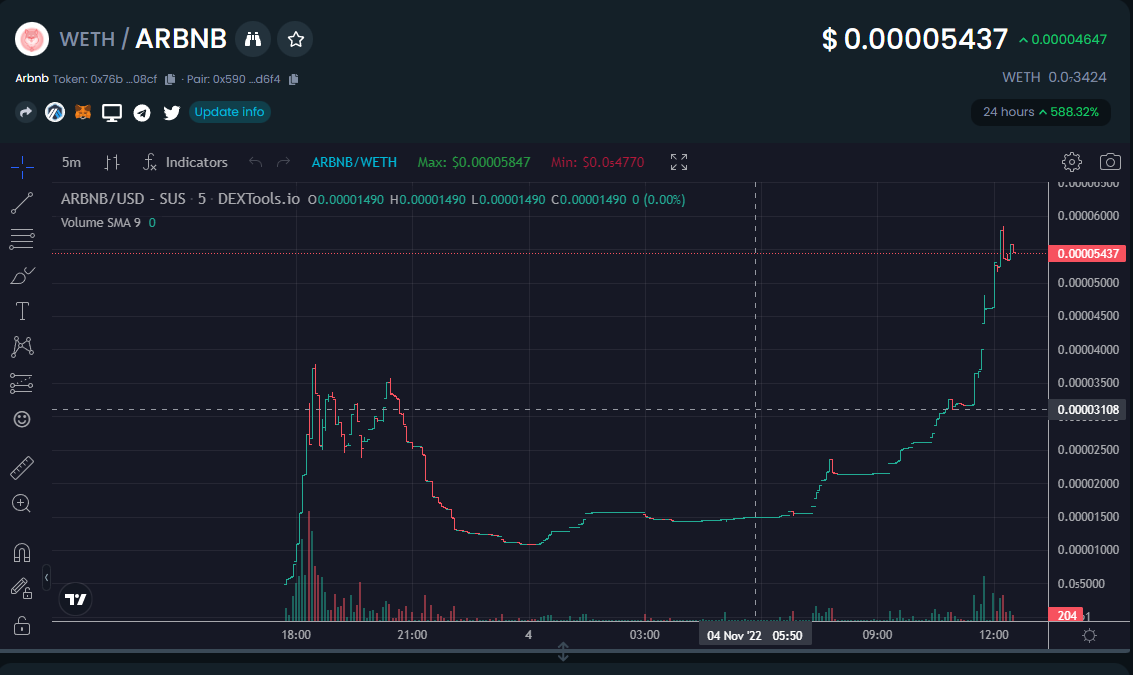Collapse the drawing toolbar arrow
Viewport: 1133px width, 675px height.
46,577
